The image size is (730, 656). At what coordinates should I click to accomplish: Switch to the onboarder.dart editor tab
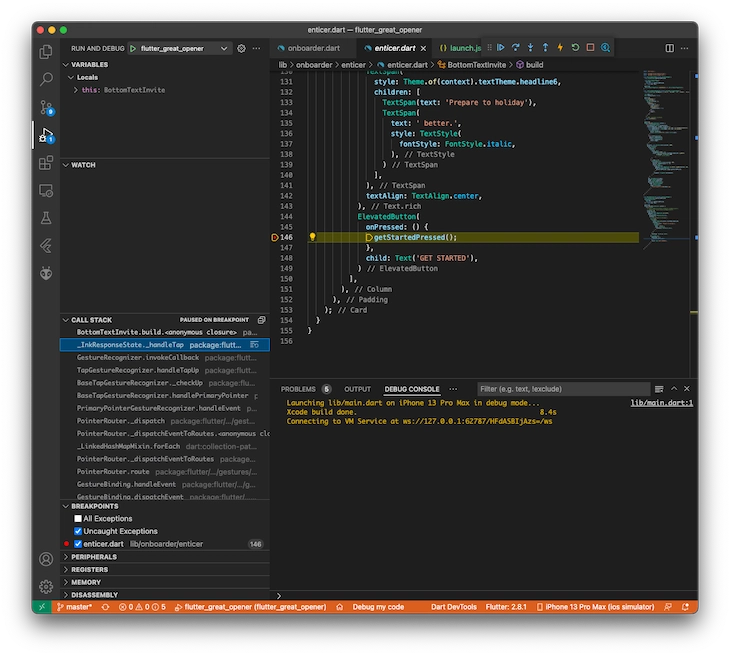pyautogui.click(x=309, y=48)
